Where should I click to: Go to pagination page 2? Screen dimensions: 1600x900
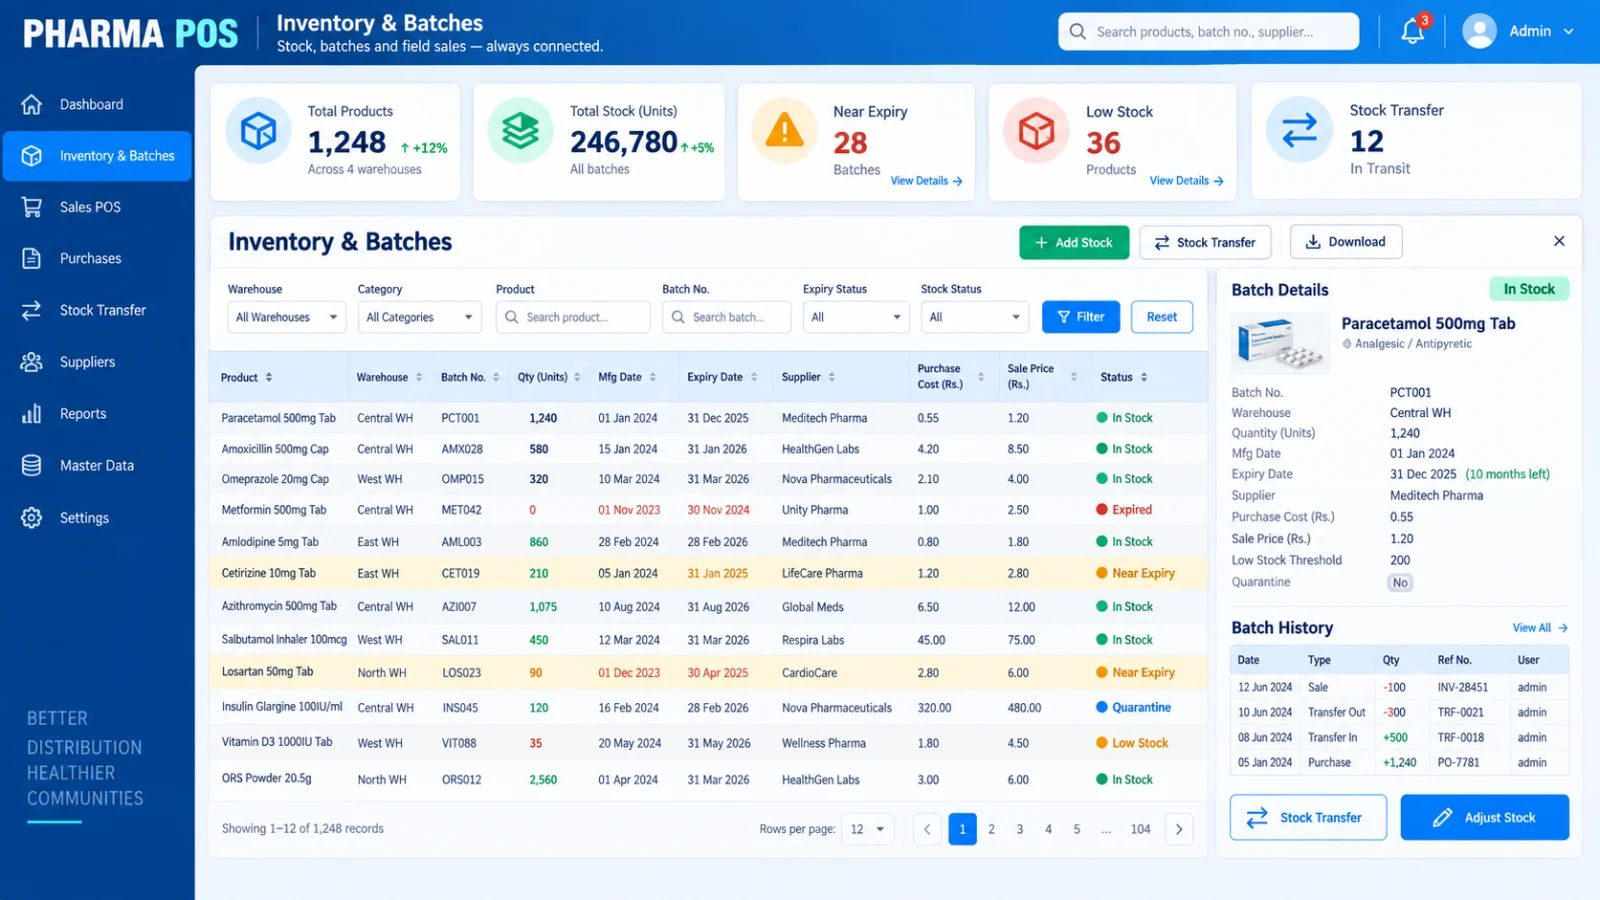click(x=991, y=829)
